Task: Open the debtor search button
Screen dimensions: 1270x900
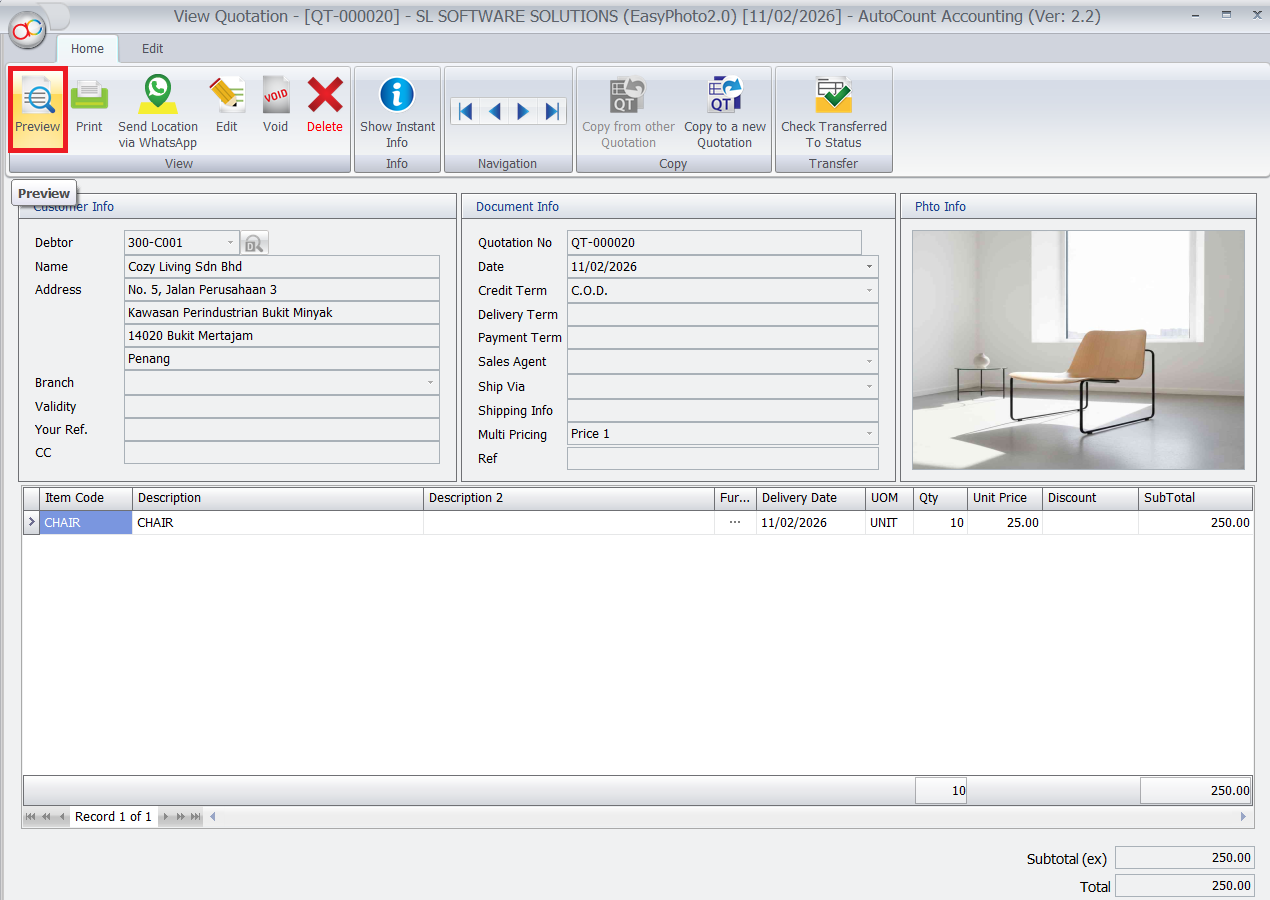Action: click(255, 243)
